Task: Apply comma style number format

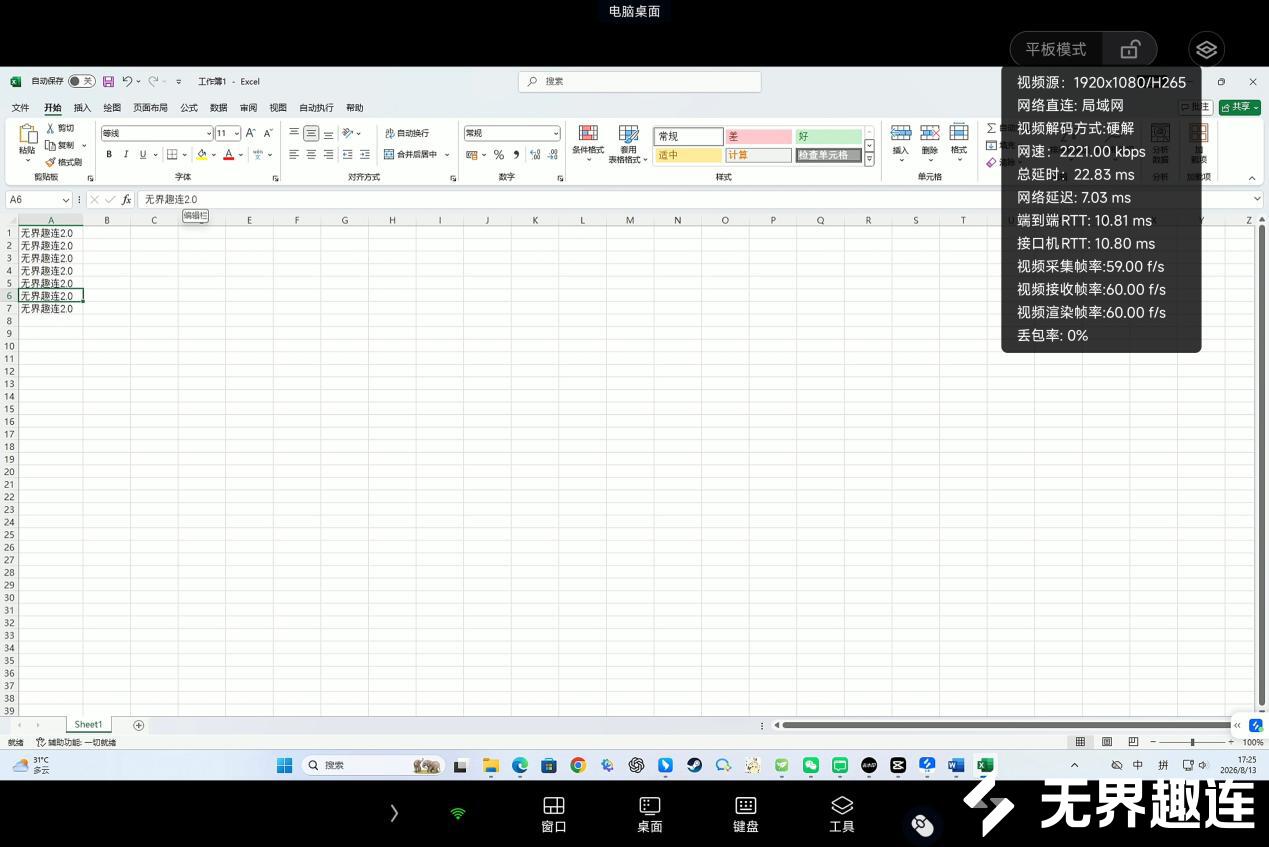Action: 516,155
